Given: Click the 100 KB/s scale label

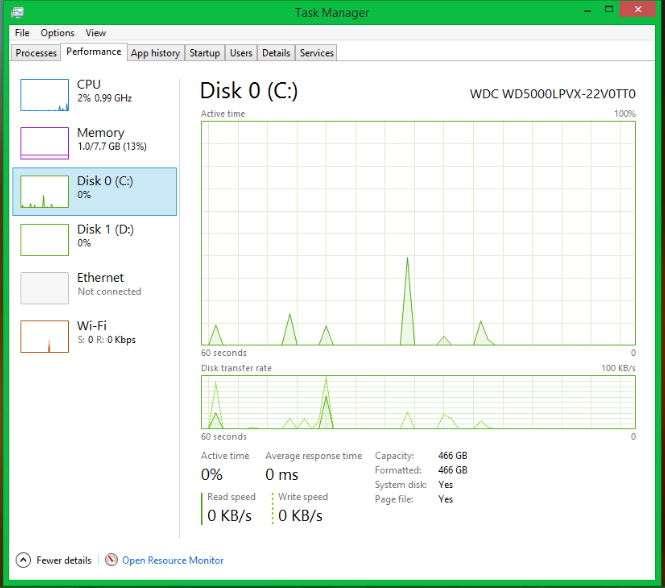Looking at the screenshot, I should pyautogui.click(x=618, y=368).
